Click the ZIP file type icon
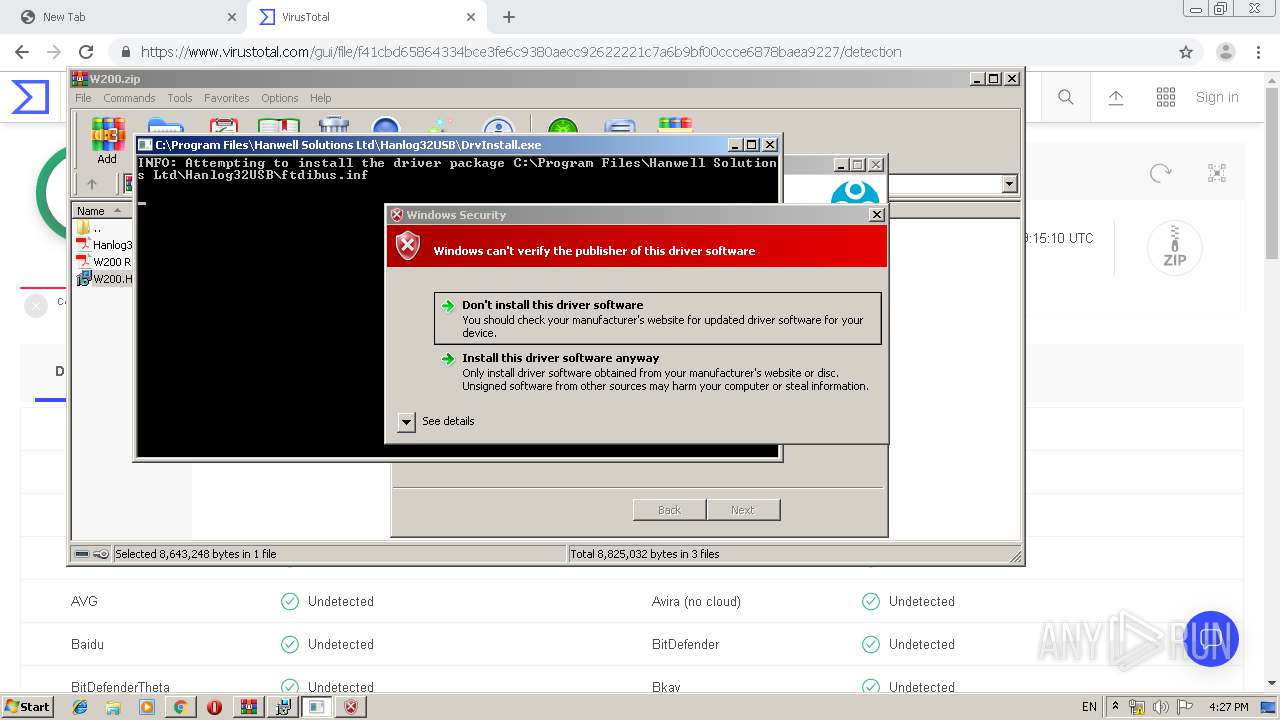1280x720 pixels. click(x=1174, y=248)
